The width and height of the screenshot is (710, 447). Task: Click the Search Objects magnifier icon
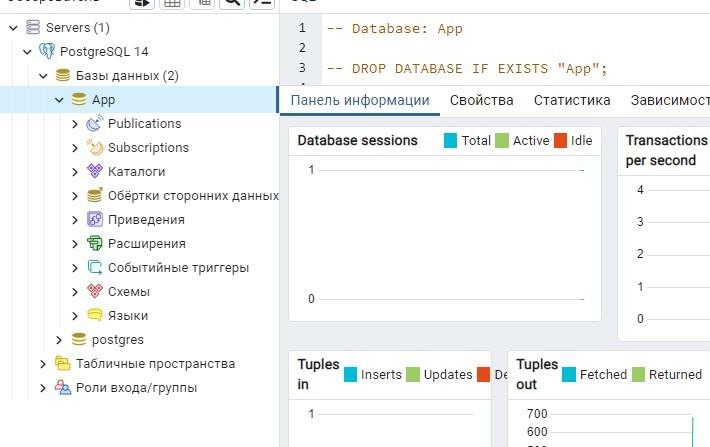pyautogui.click(x=232, y=3)
